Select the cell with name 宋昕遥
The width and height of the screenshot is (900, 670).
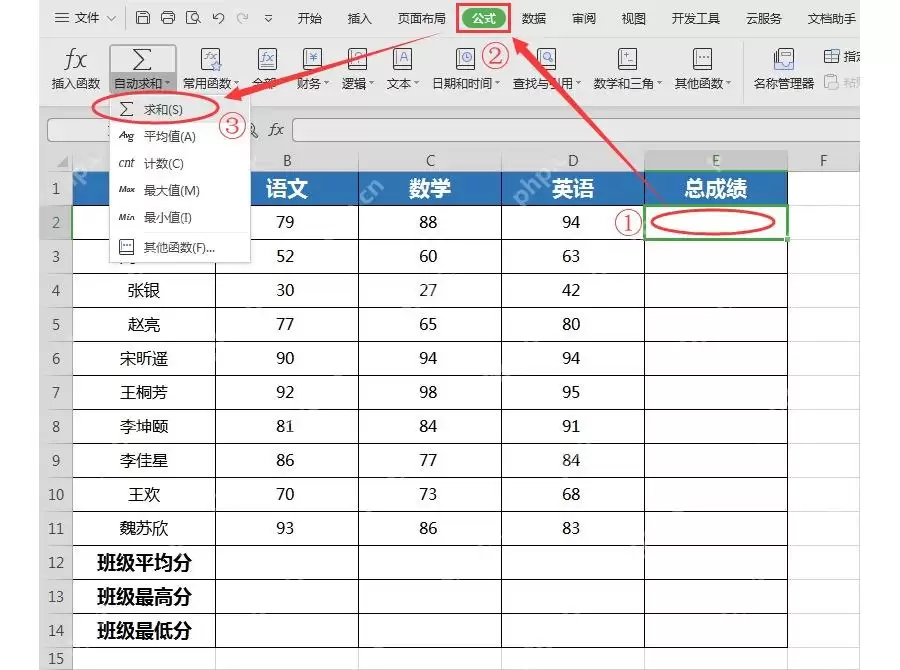(x=143, y=359)
